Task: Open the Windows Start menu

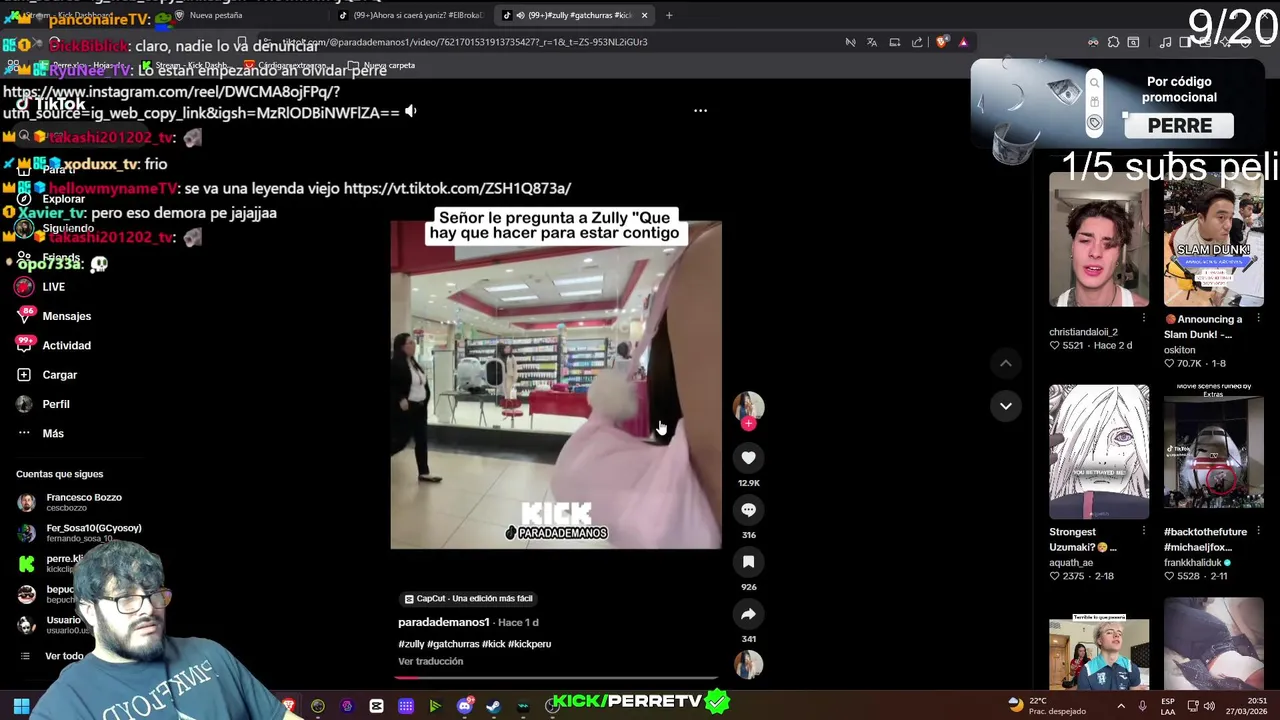Action: point(21,707)
